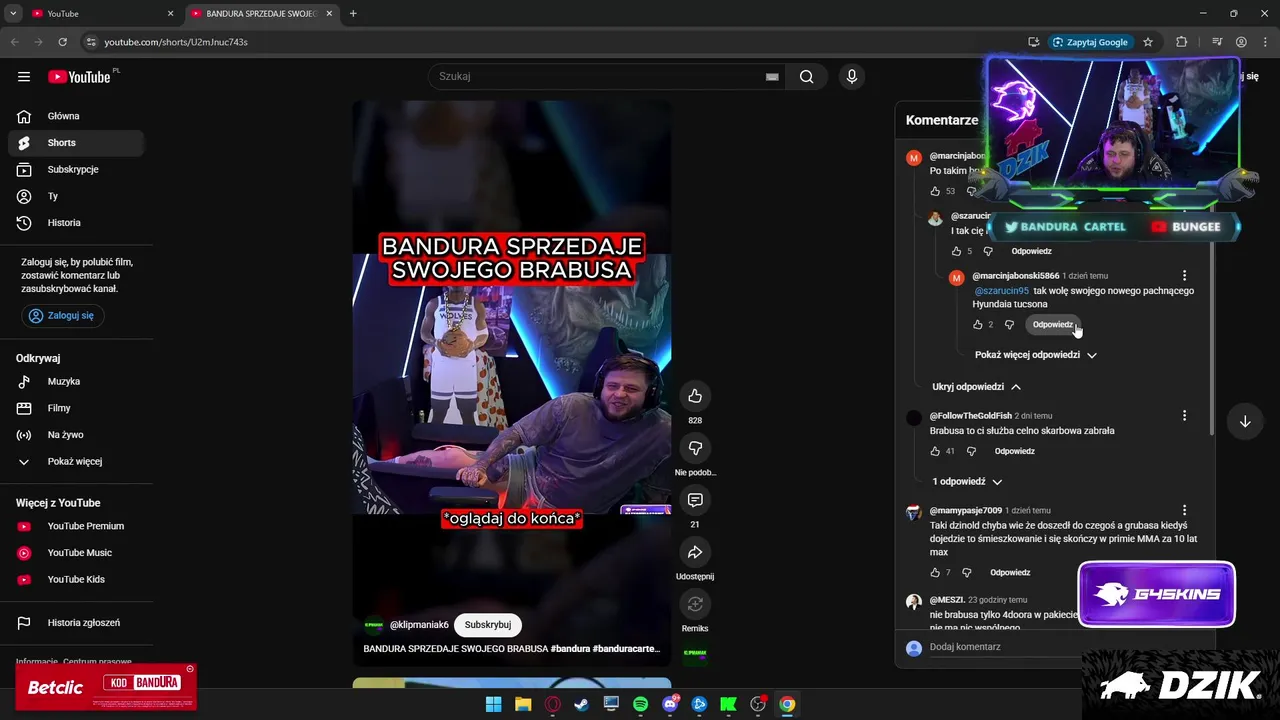
Task: Open Chrome profile avatar icon
Action: click(x=1241, y=42)
